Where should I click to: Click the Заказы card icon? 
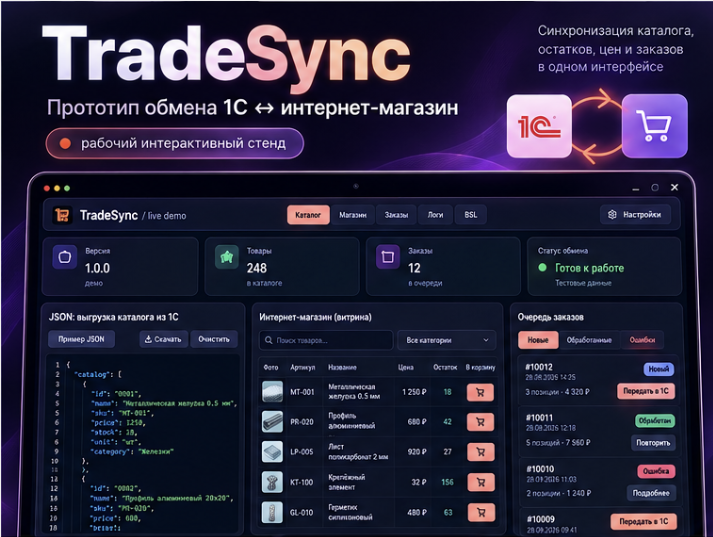click(388, 257)
